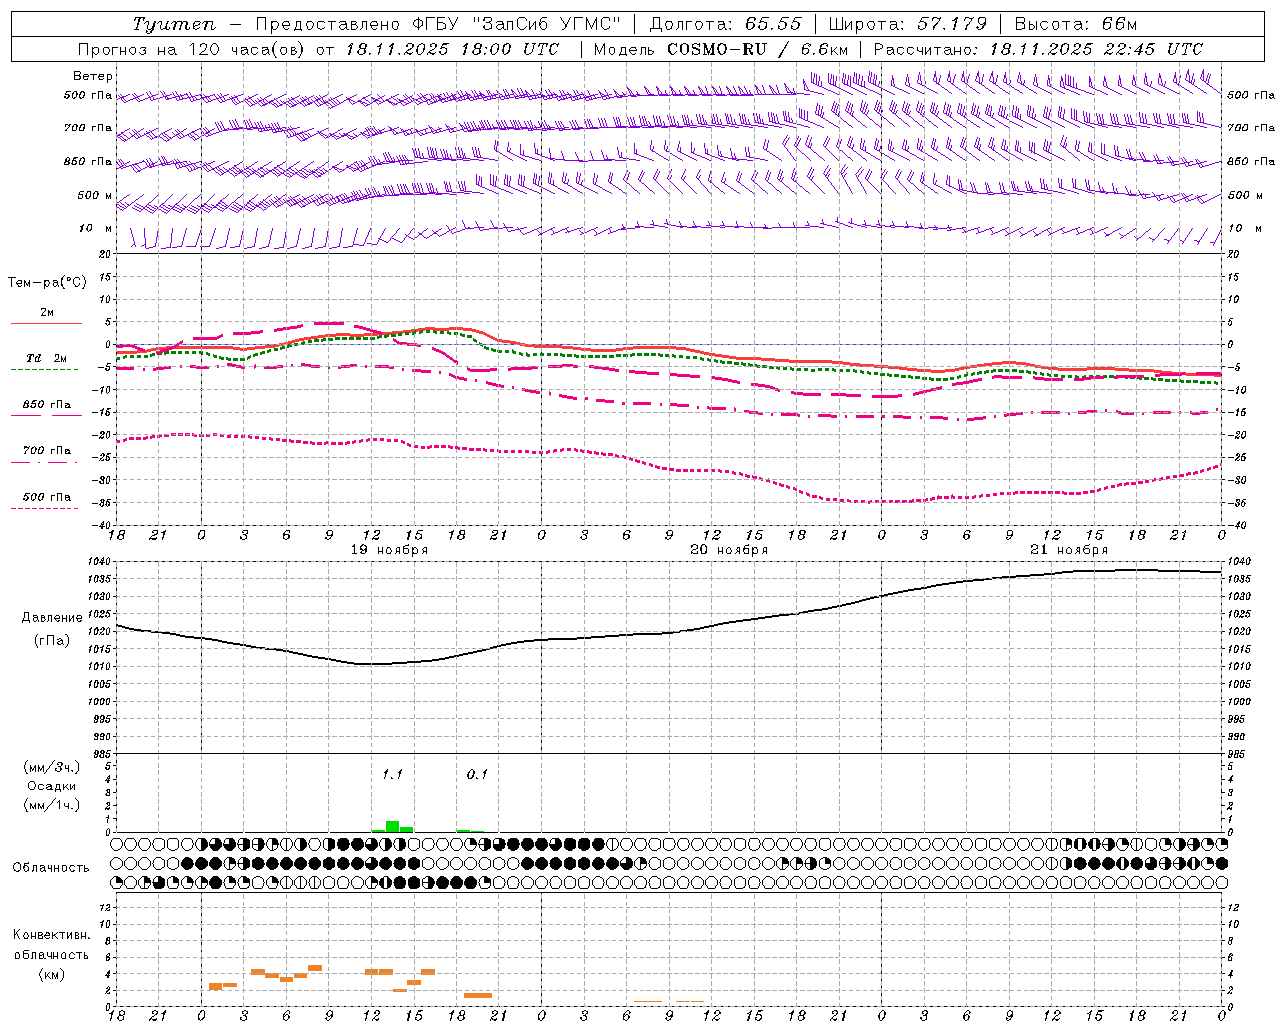Click the Осадки precipitation label
The width and height of the screenshot is (1280, 1024).
click(52, 786)
